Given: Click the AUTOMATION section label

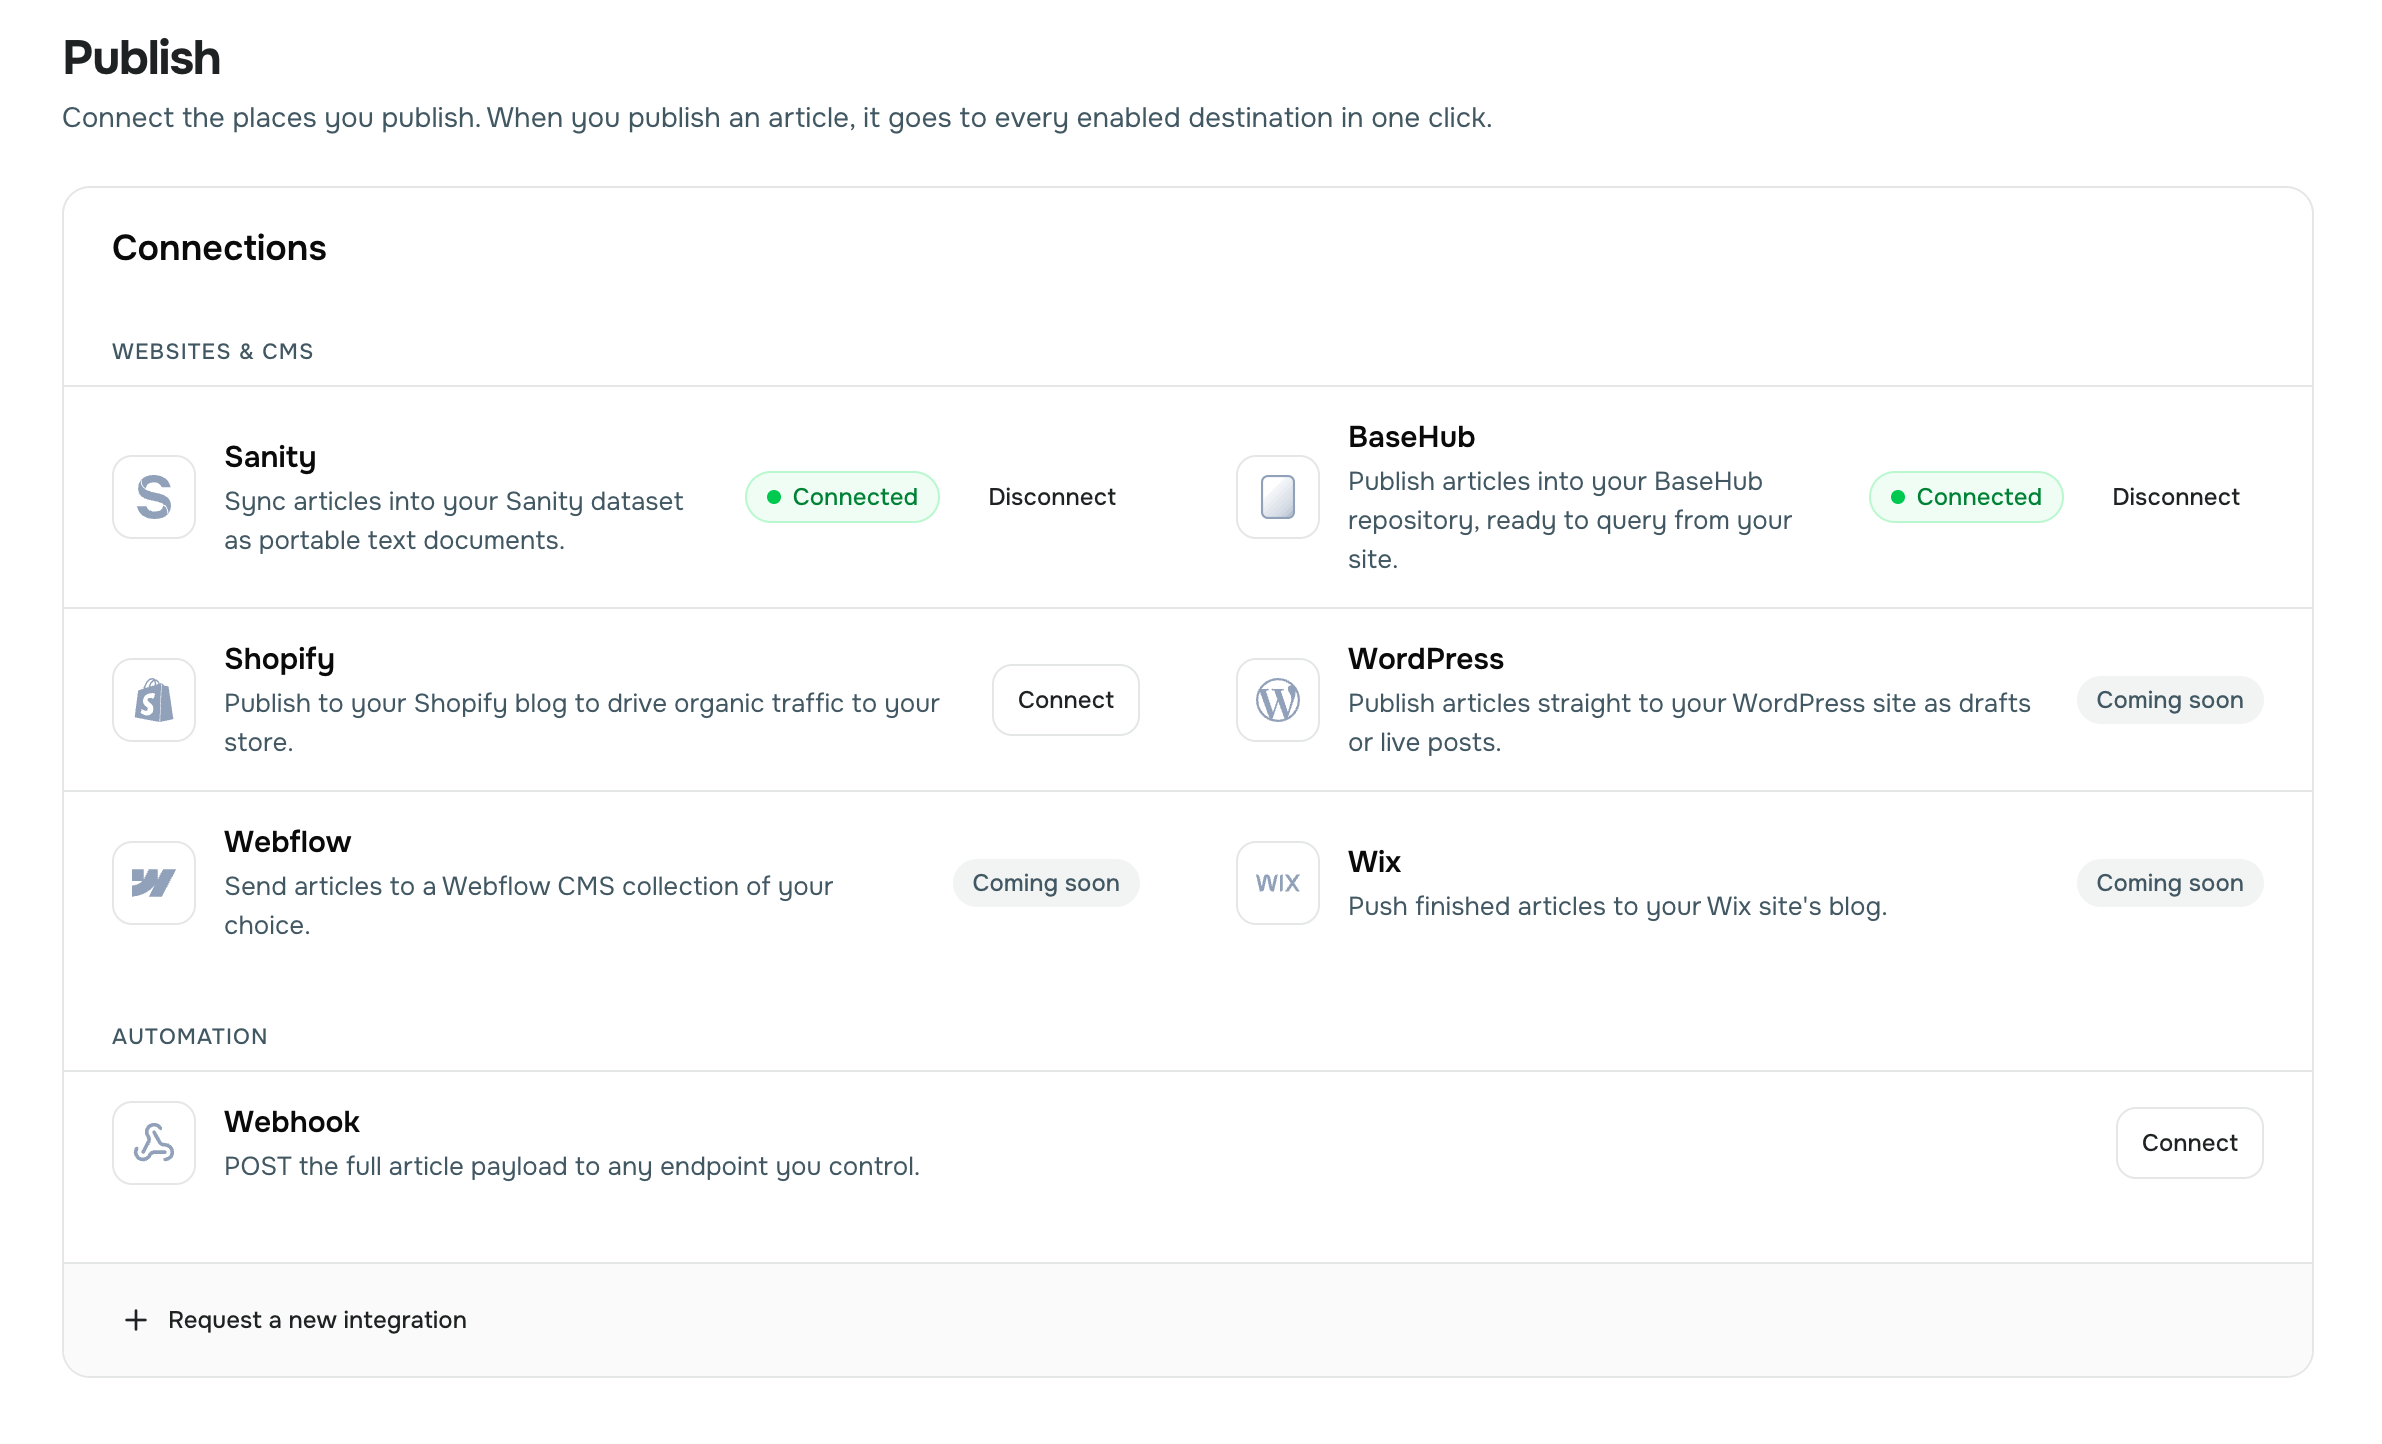Looking at the screenshot, I should tap(190, 1036).
